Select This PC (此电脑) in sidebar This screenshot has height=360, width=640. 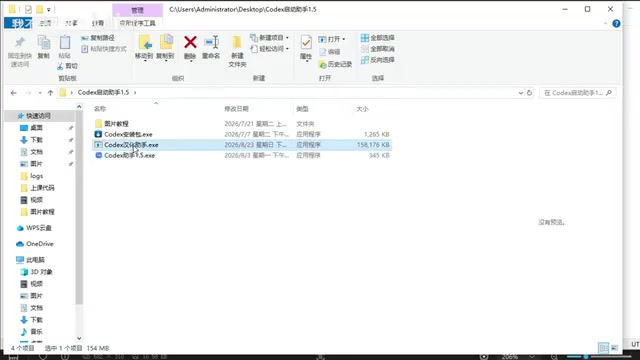pyautogui.click(x=35, y=260)
